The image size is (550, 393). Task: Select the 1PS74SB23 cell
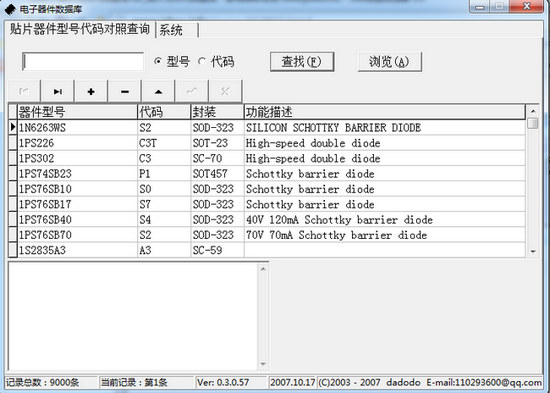point(77,174)
